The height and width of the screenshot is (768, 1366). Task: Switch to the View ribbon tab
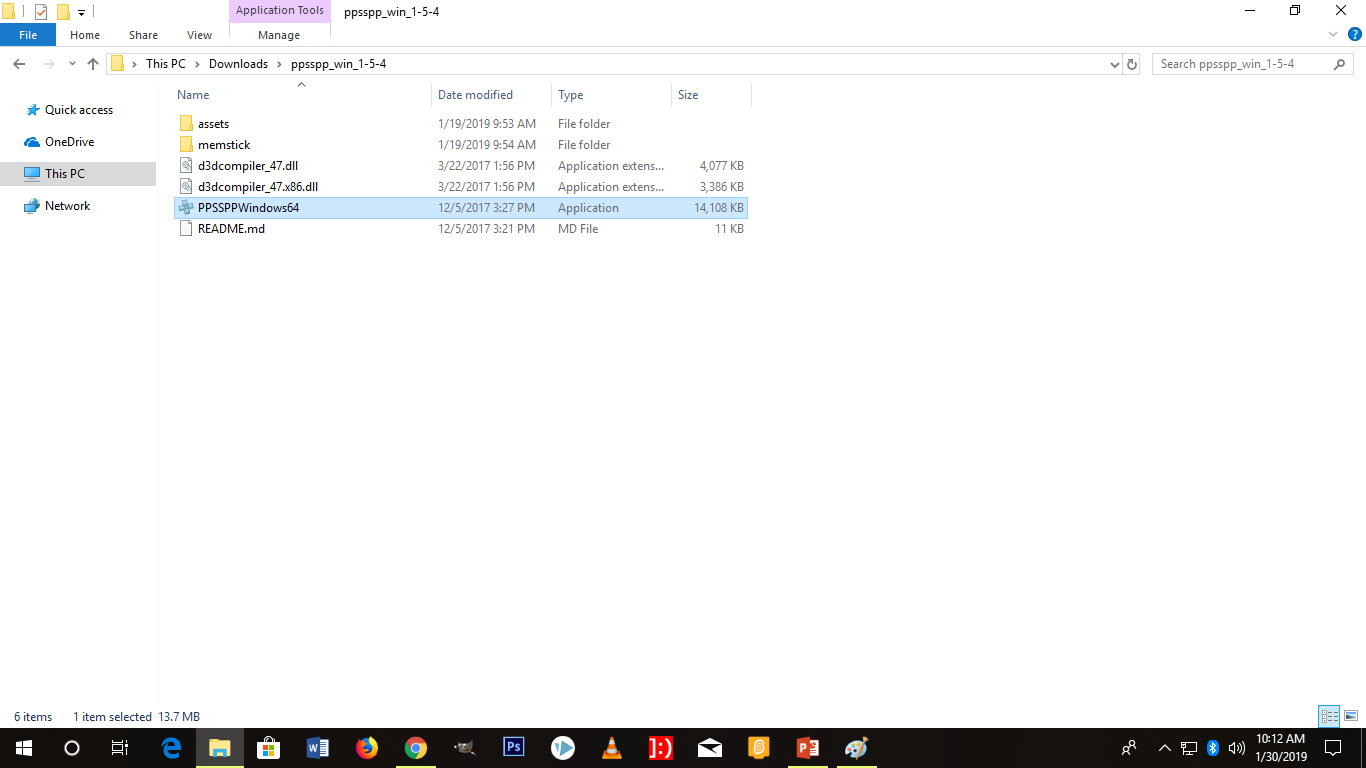200,35
